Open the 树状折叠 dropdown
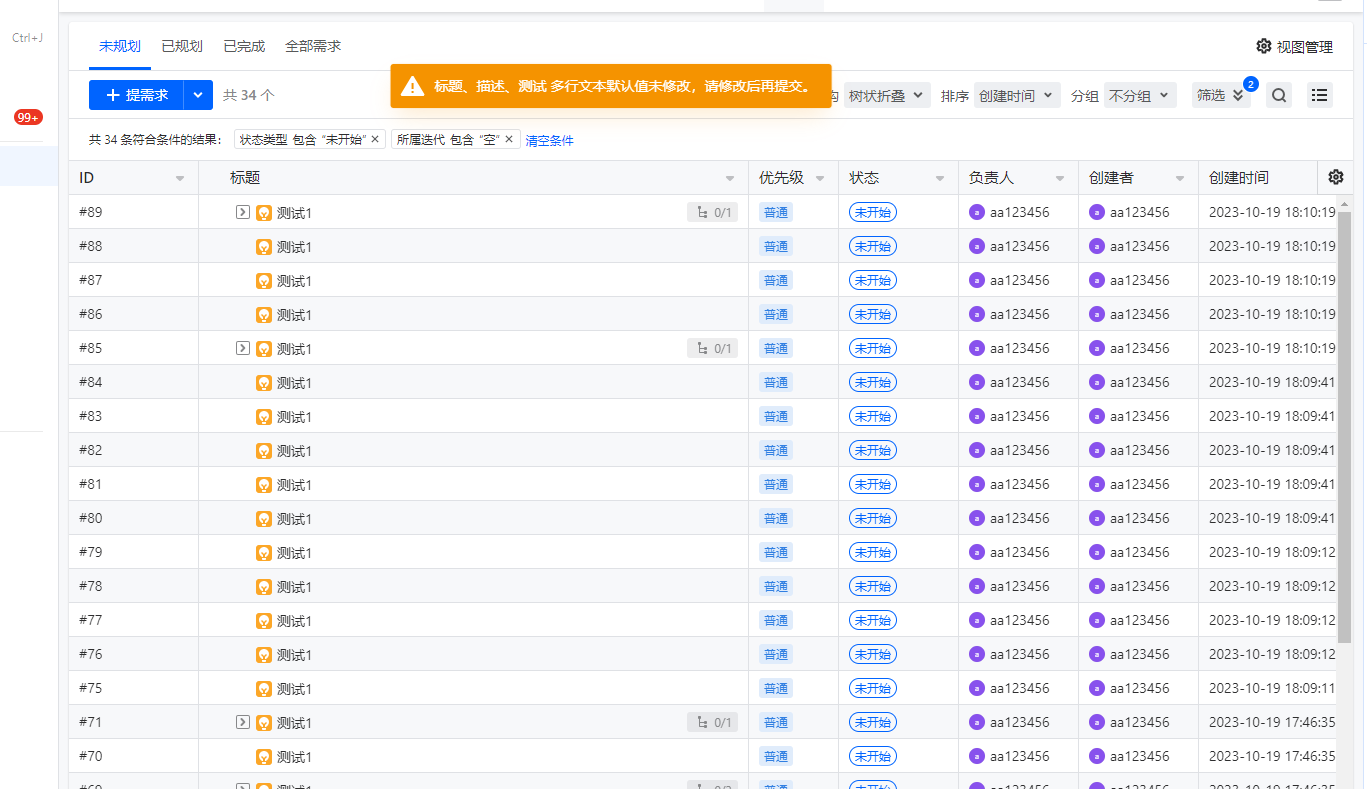Viewport: 1367px width, 789px height. (x=887, y=96)
